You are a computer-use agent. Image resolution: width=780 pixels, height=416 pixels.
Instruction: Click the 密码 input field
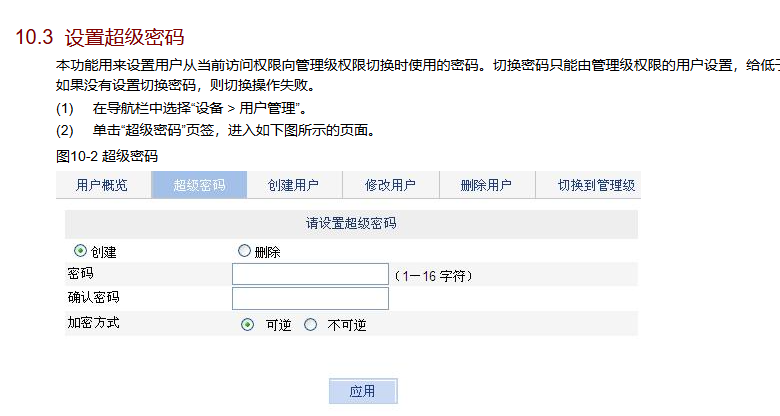pyautogui.click(x=310, y=274)
